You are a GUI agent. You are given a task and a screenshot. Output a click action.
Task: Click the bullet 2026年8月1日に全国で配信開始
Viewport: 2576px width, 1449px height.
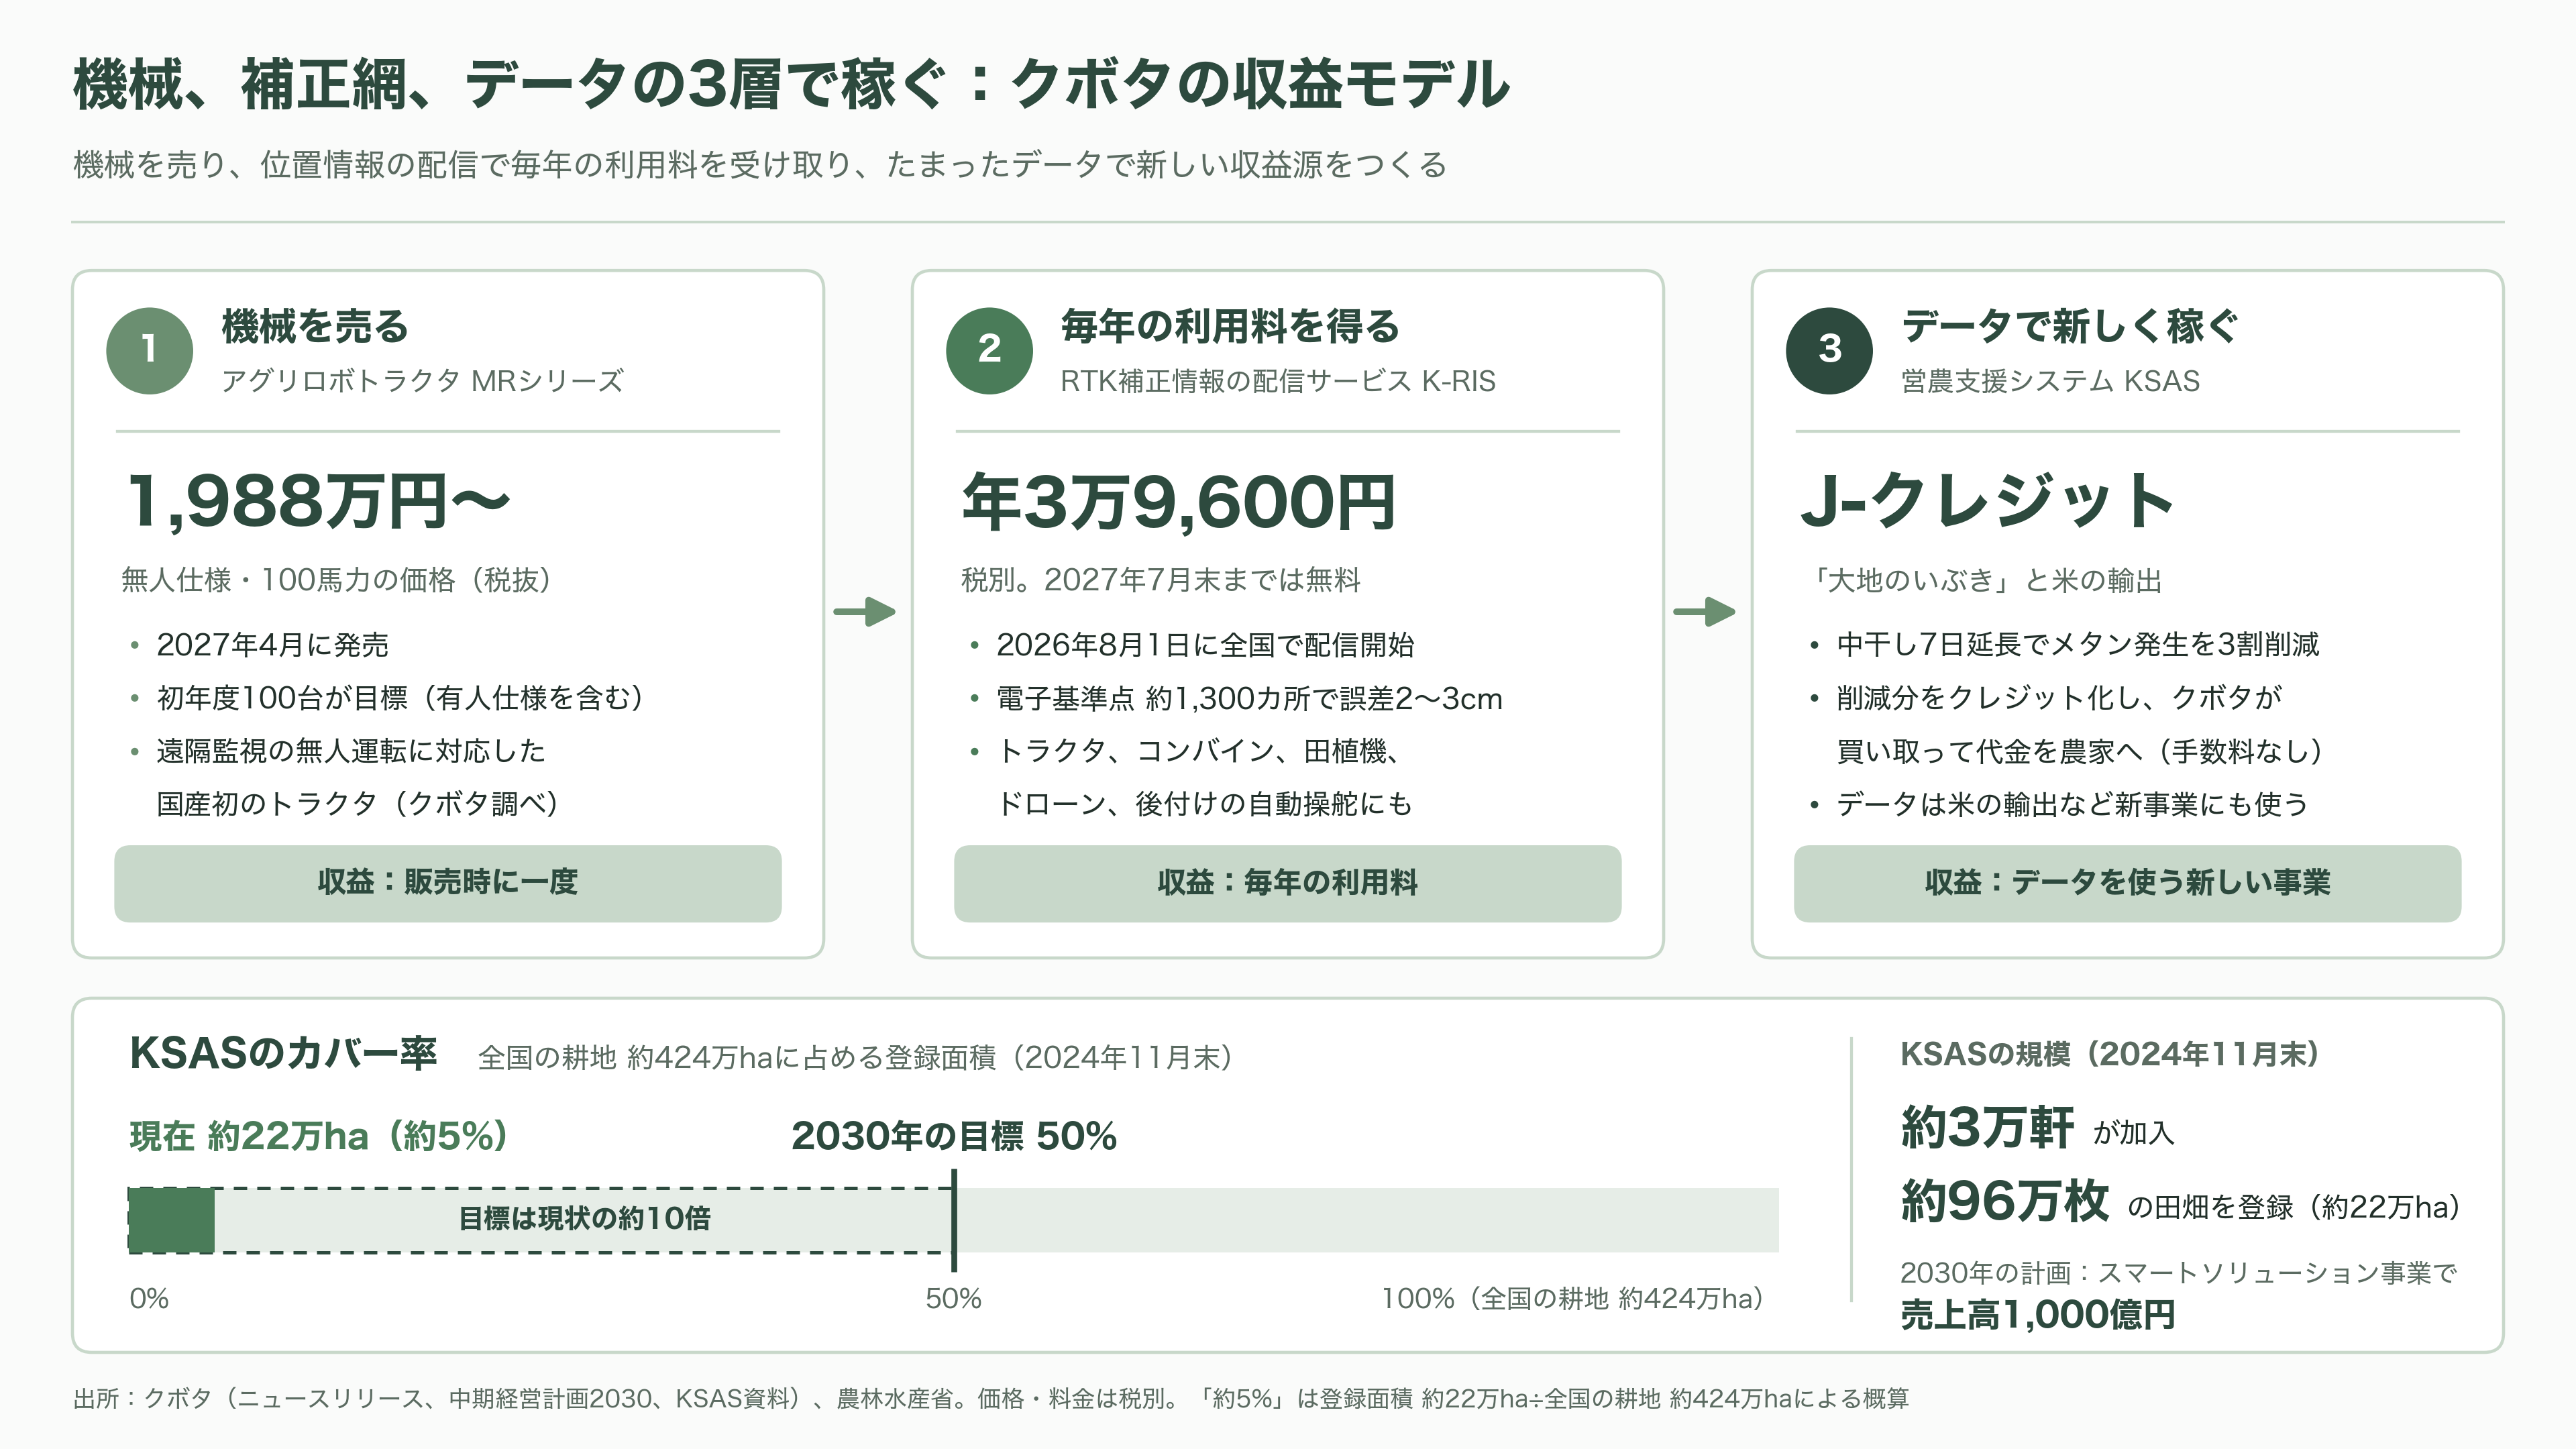point(1205,645)
